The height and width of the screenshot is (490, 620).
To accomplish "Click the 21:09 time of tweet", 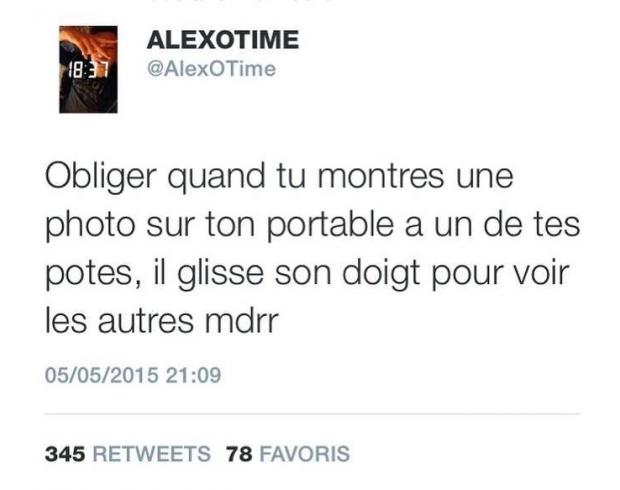I will click(193, 375).
